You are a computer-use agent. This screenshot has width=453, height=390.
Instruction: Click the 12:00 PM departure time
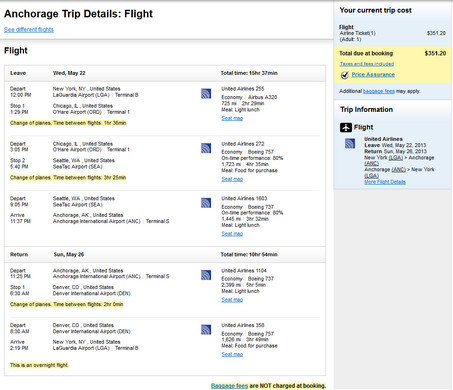[x=20, y=95]
